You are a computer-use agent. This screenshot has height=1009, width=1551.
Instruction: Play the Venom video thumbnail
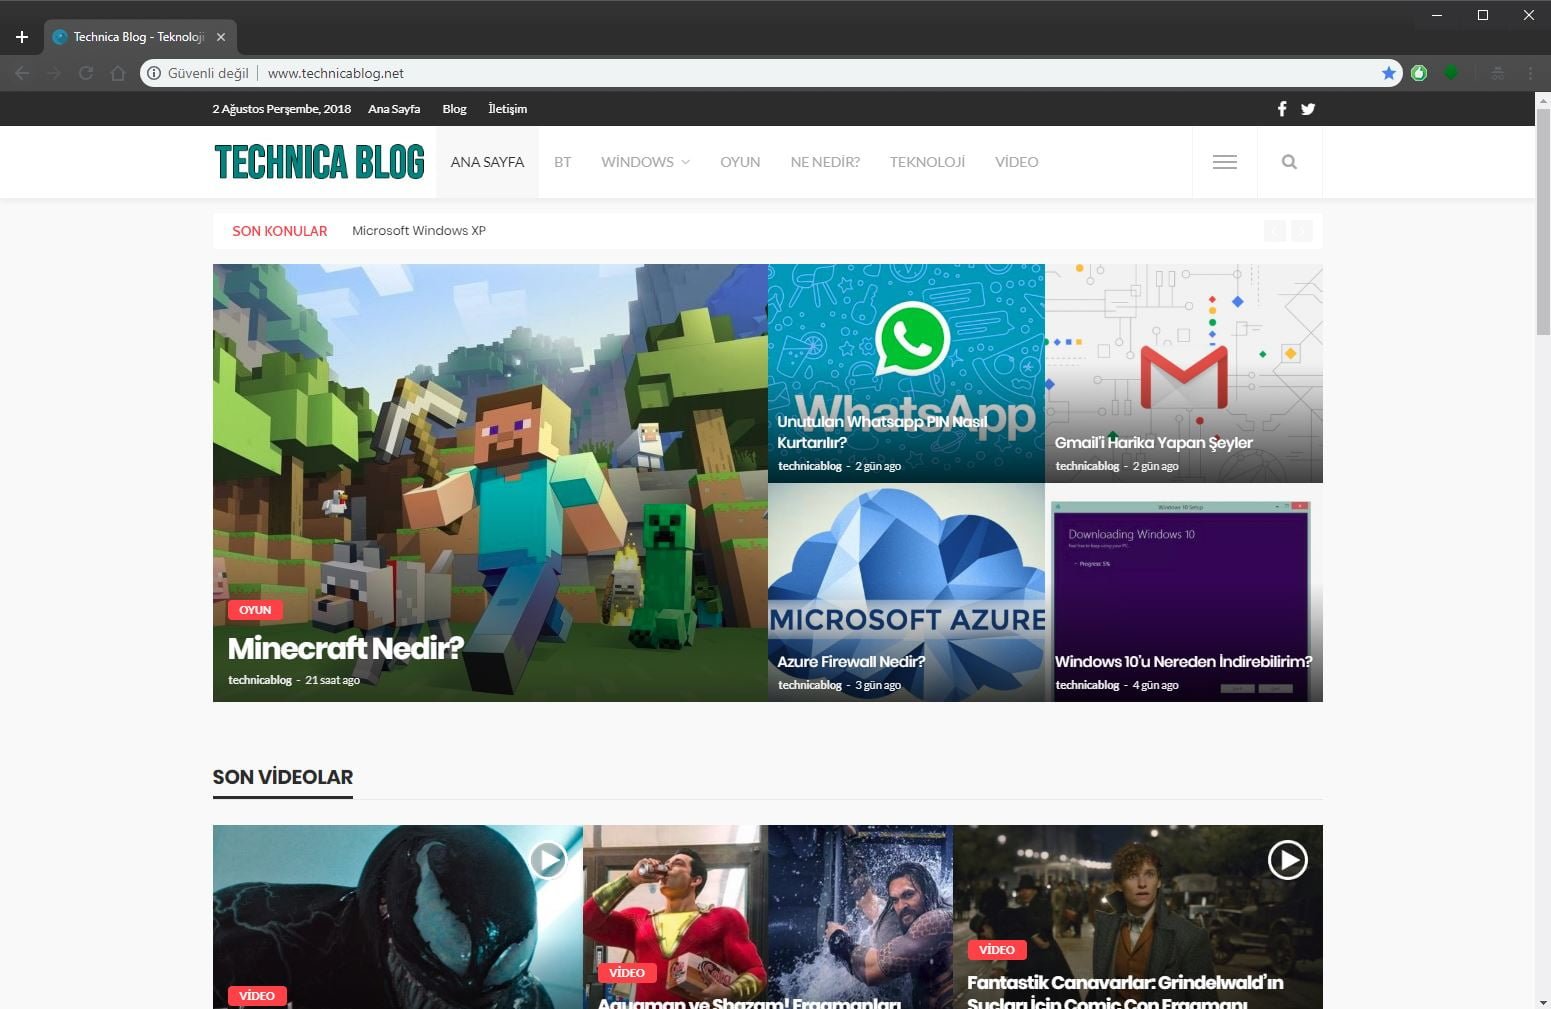click(547, 859)
